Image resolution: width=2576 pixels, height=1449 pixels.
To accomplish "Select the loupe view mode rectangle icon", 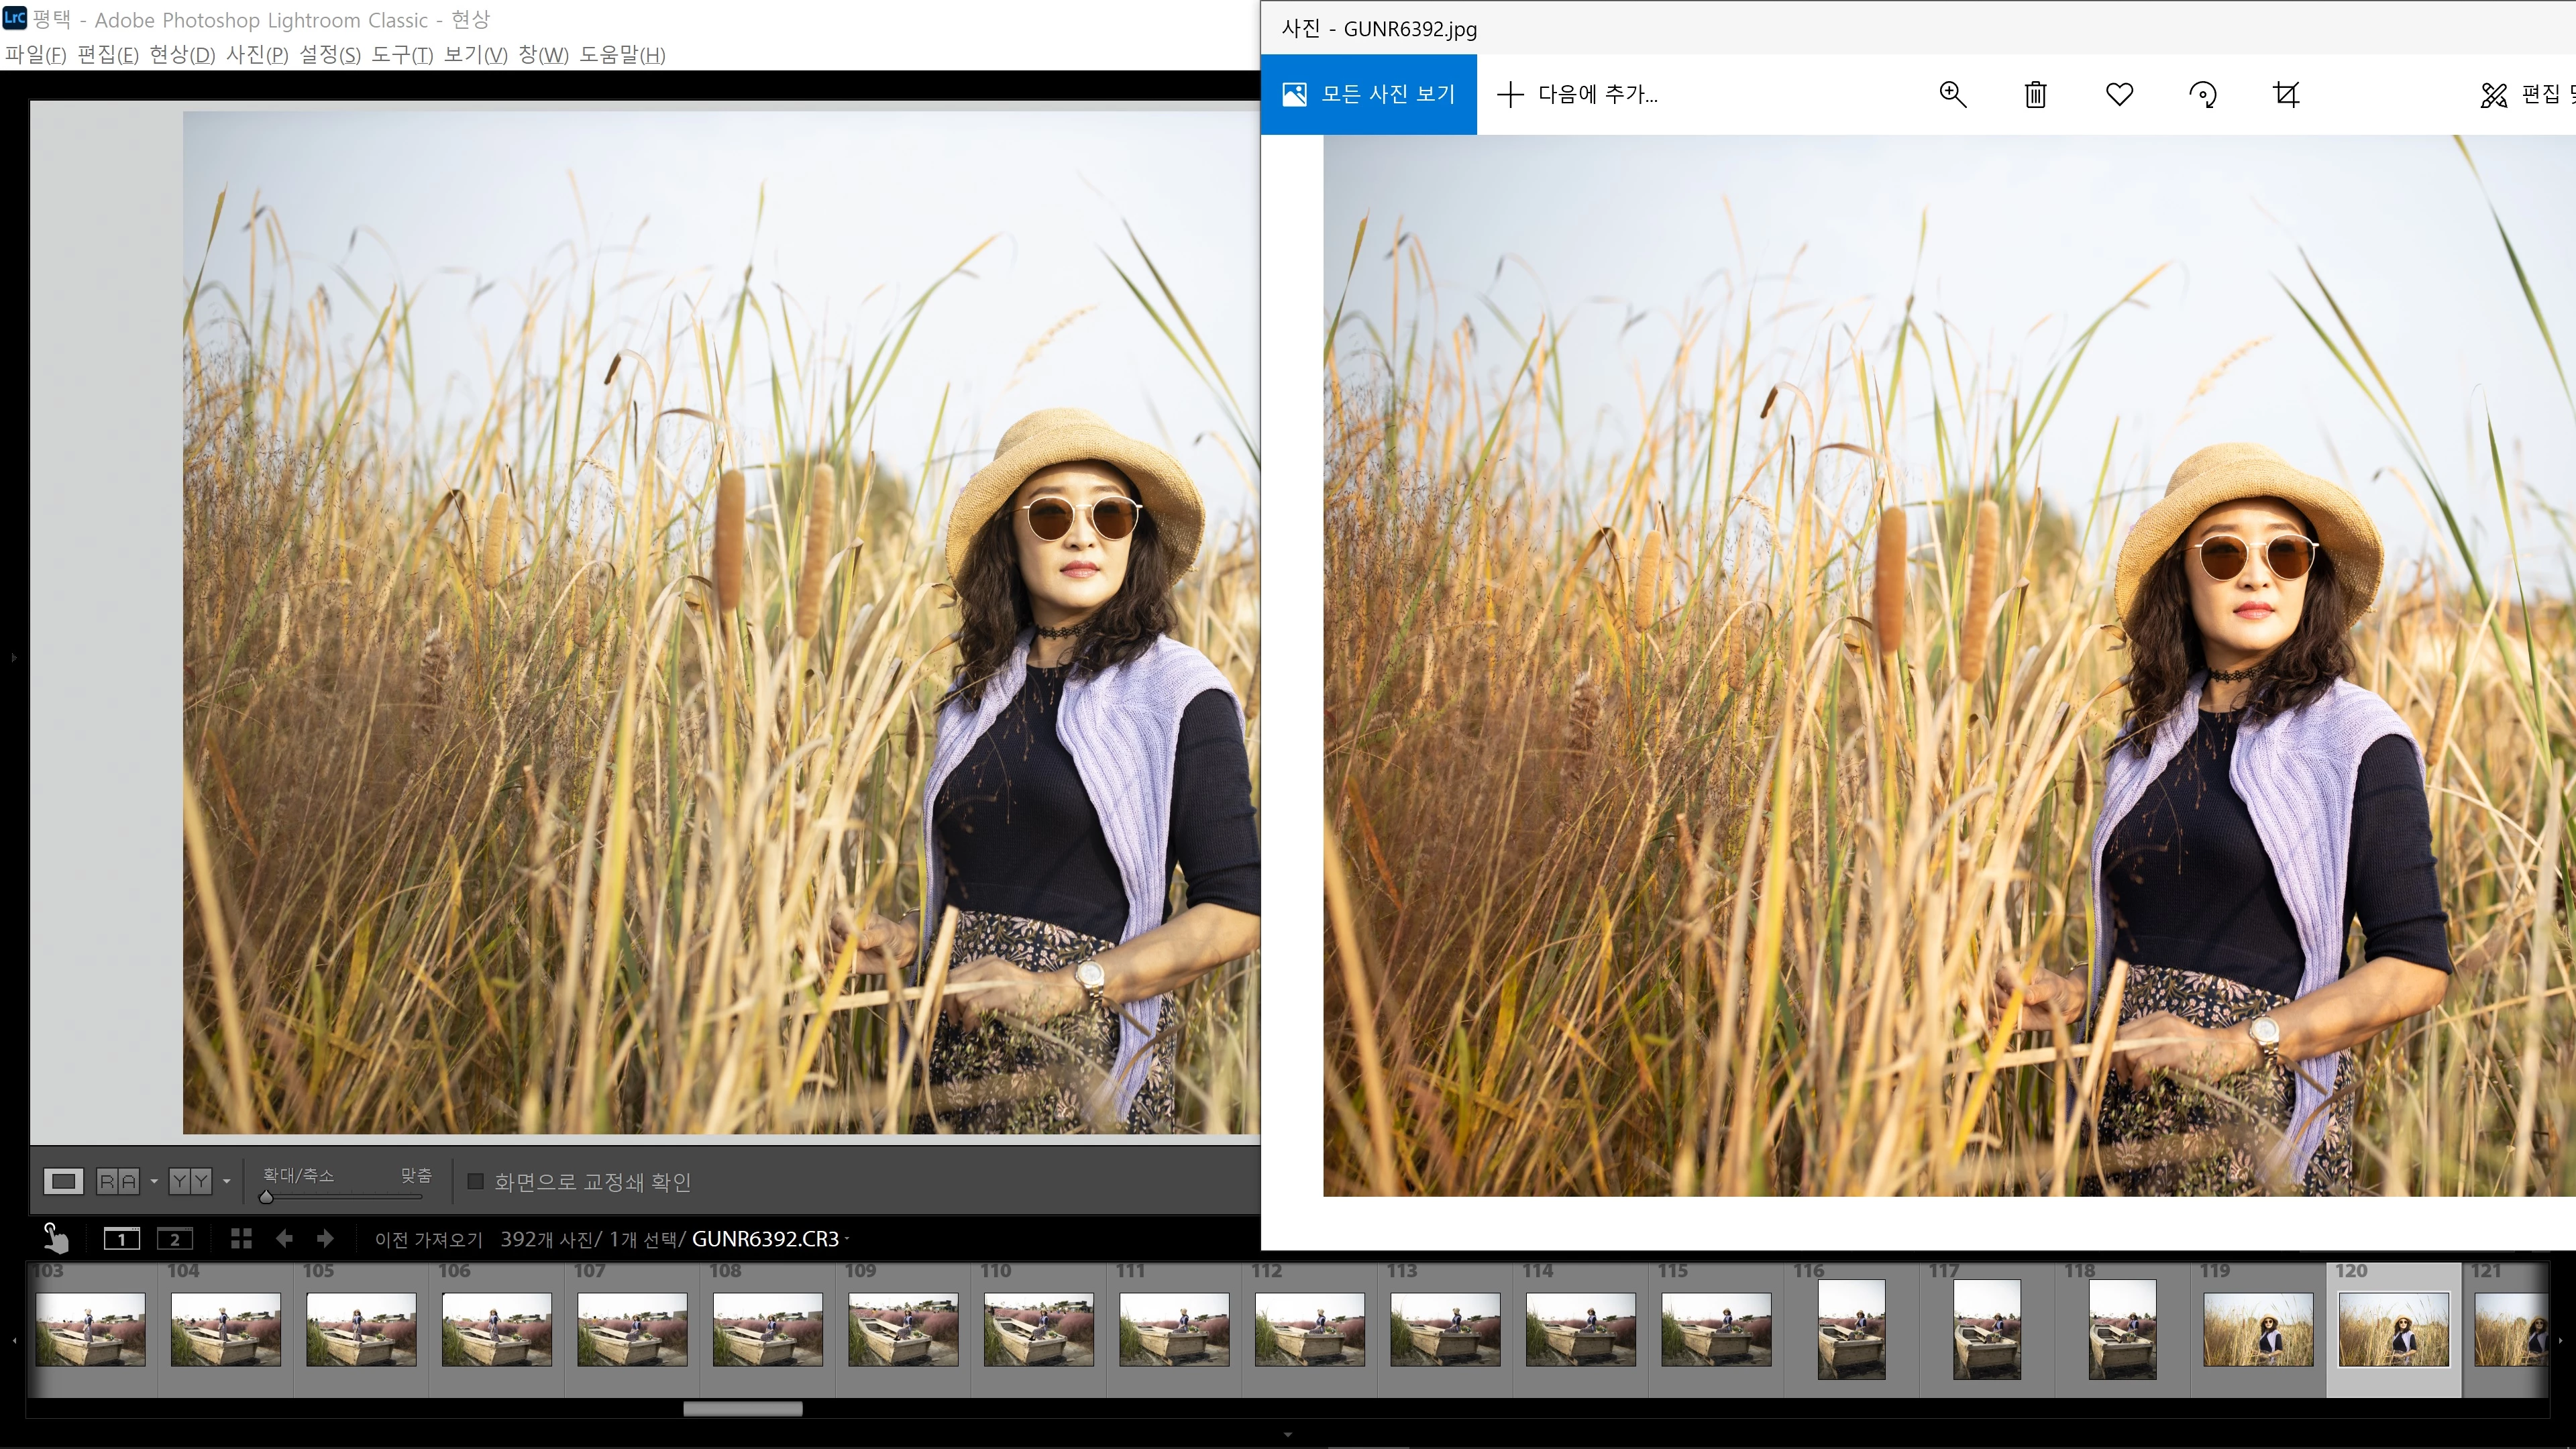I will point(63,1182).
